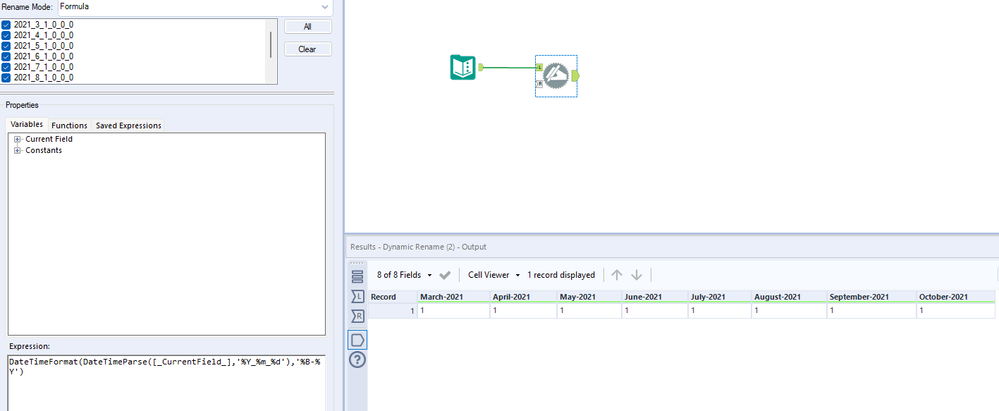This screenshot has width=999, height=411.
Task: Uncheck the 2021_3_1_0_0_0 field
Action: (x=6, y=25)
